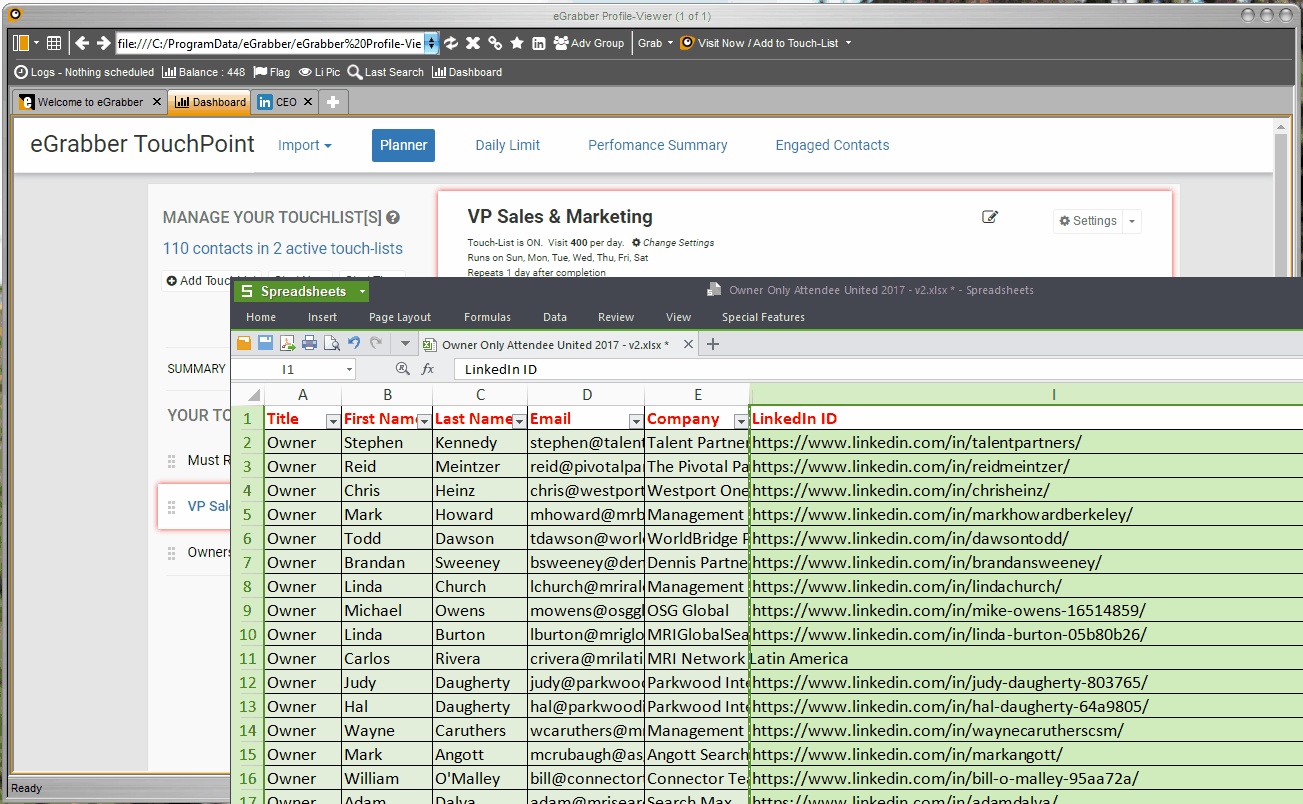This screenshot has height=804, width=1303.
Task: Open the arrow after Add to Touch-List
Action: [849, 43]
